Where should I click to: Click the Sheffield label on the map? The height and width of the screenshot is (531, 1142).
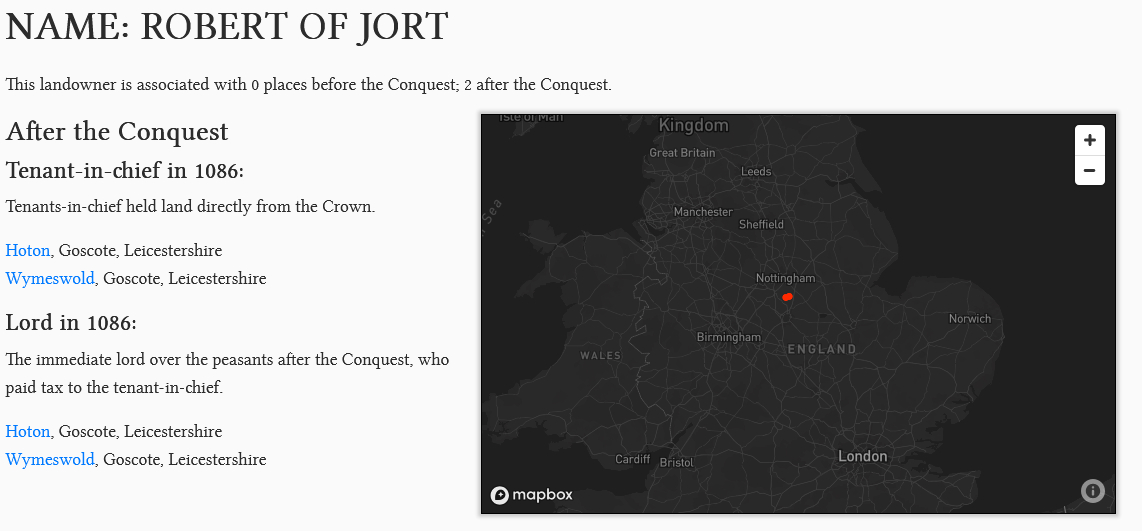761,225
